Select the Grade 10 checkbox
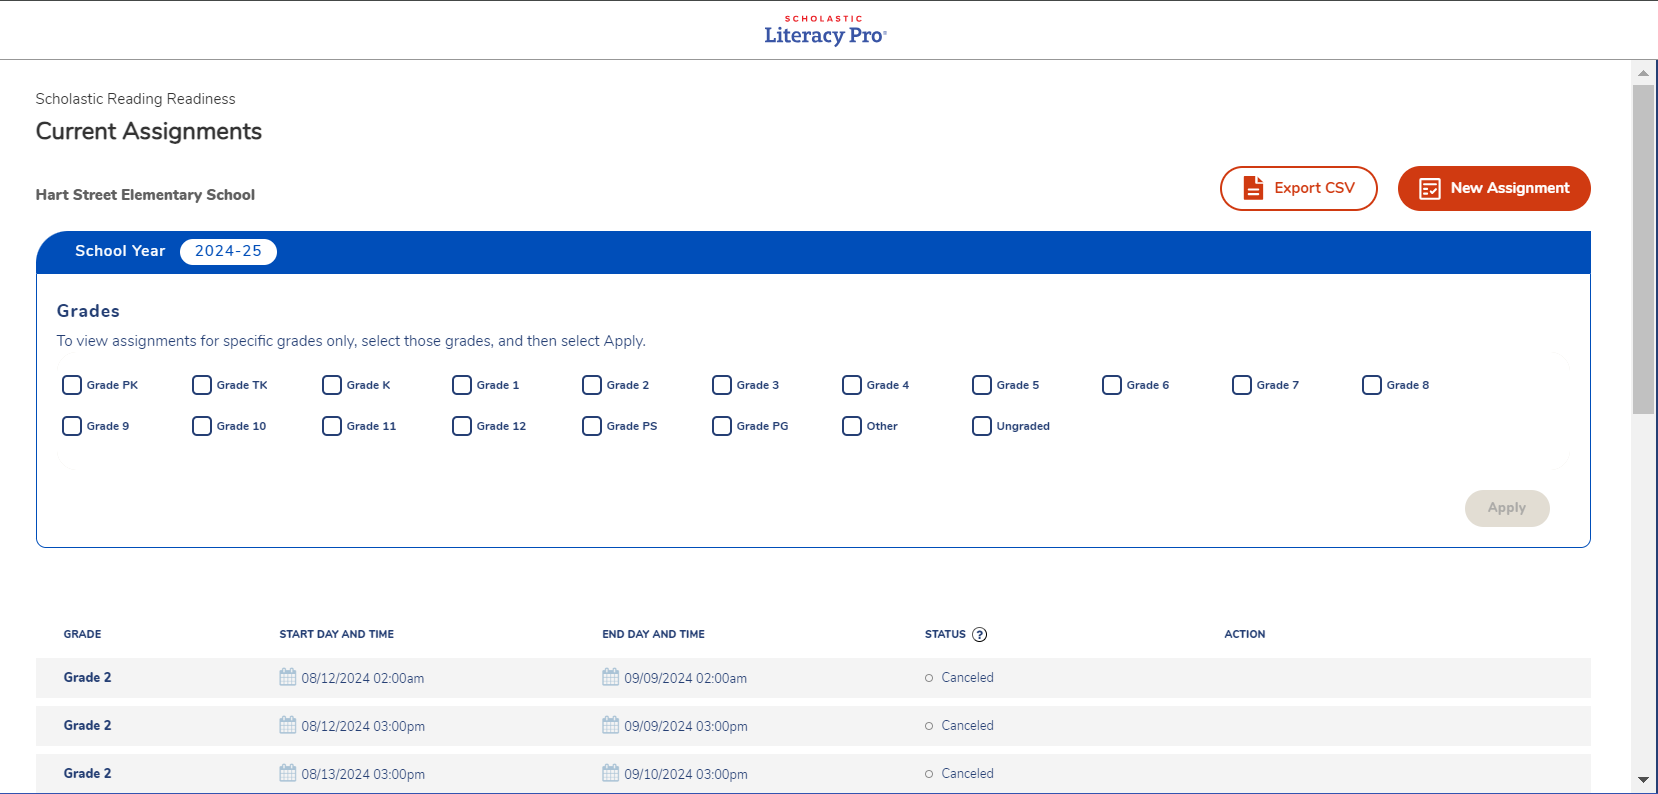Image resolution: width=1658 pixels, height=794 pixels. 202,426
